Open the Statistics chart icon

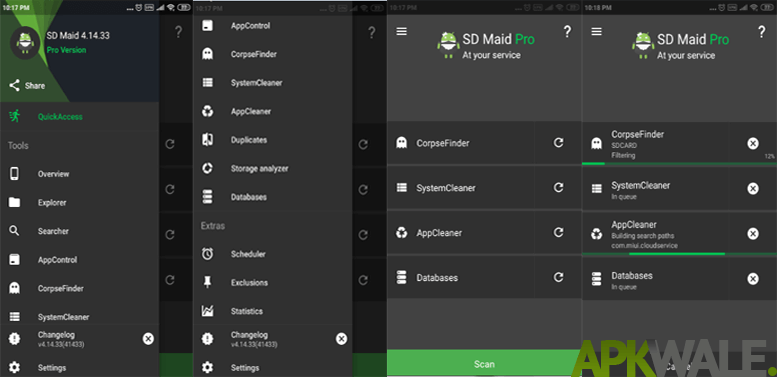click(207, 311)
